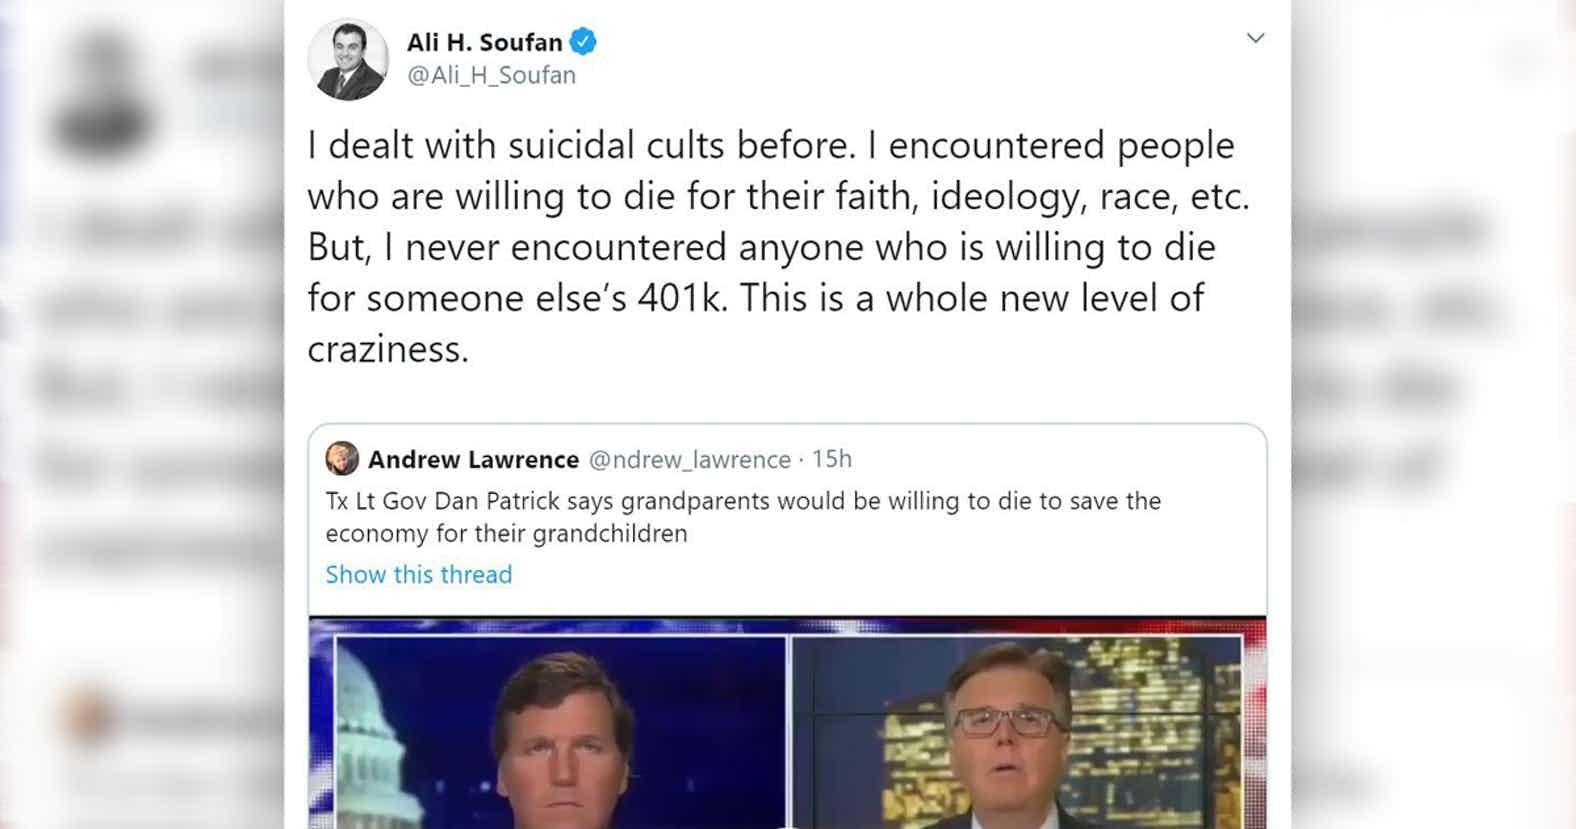Click the main tweet text about suicidal cults
This screenshot has height=829, width=1576.
tap(778, 247)
